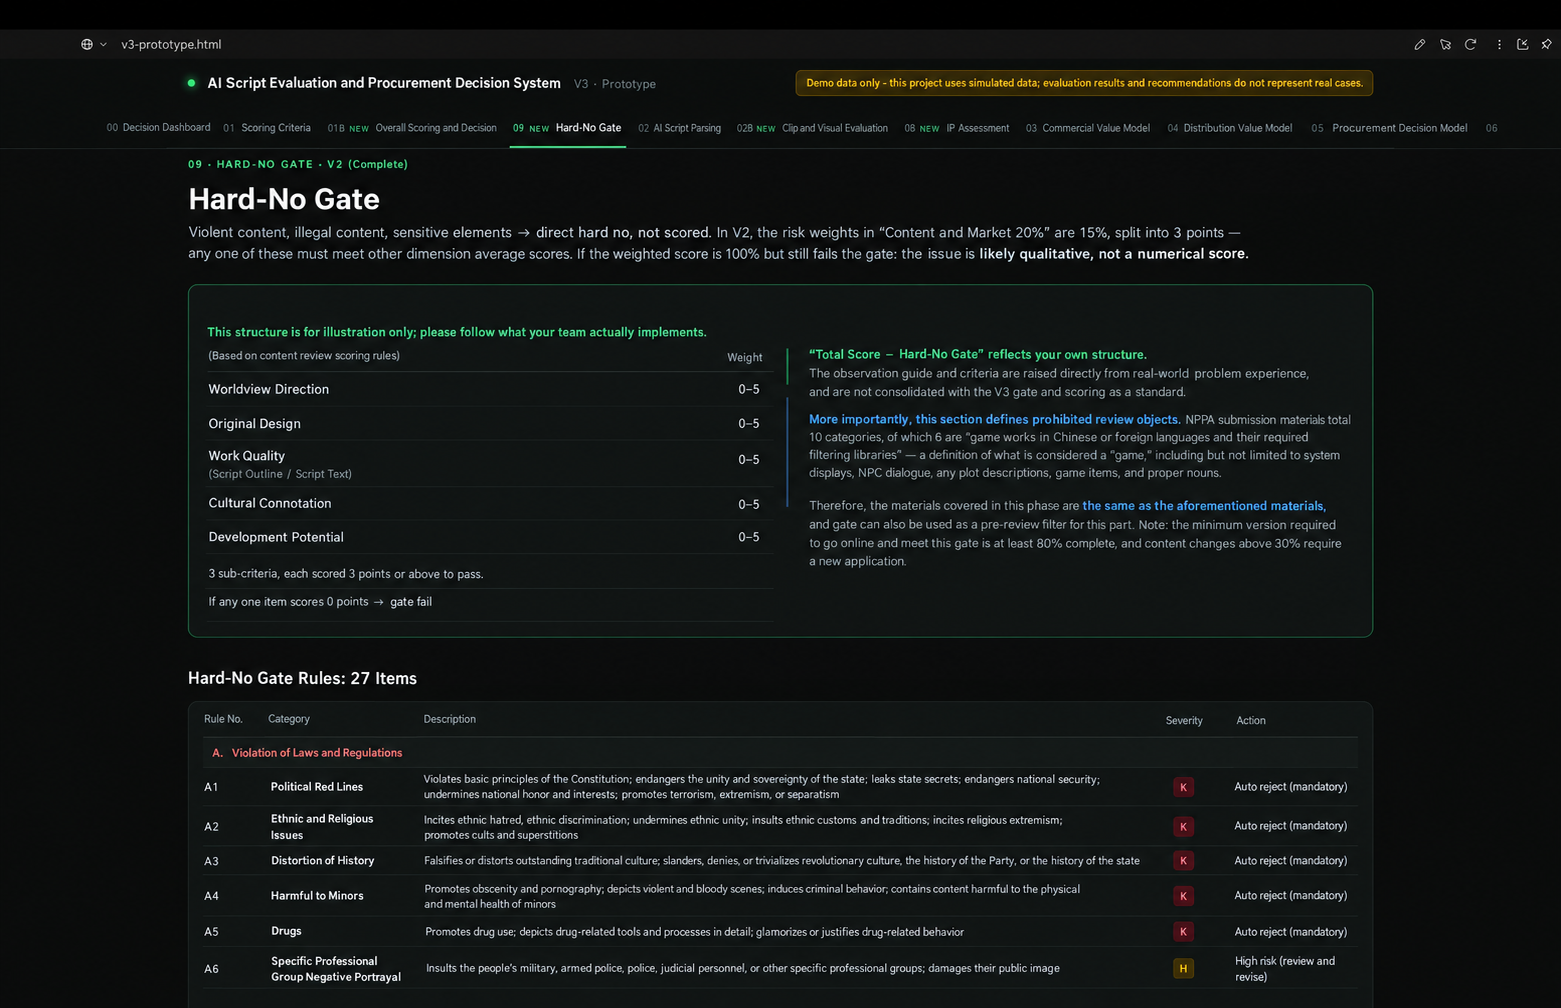Click the pencil edit icon in the top bar
The width and height of the screenshot is (1561, 1008).
pyautogui.click(x=1419, y=44)
